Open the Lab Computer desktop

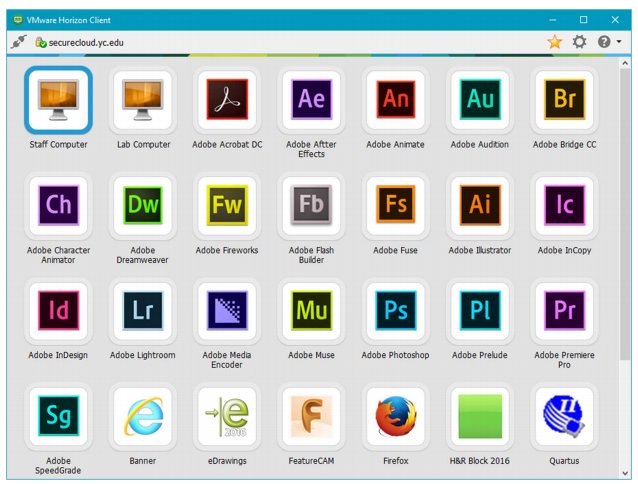pyautogui.click(x=142, y=100)
